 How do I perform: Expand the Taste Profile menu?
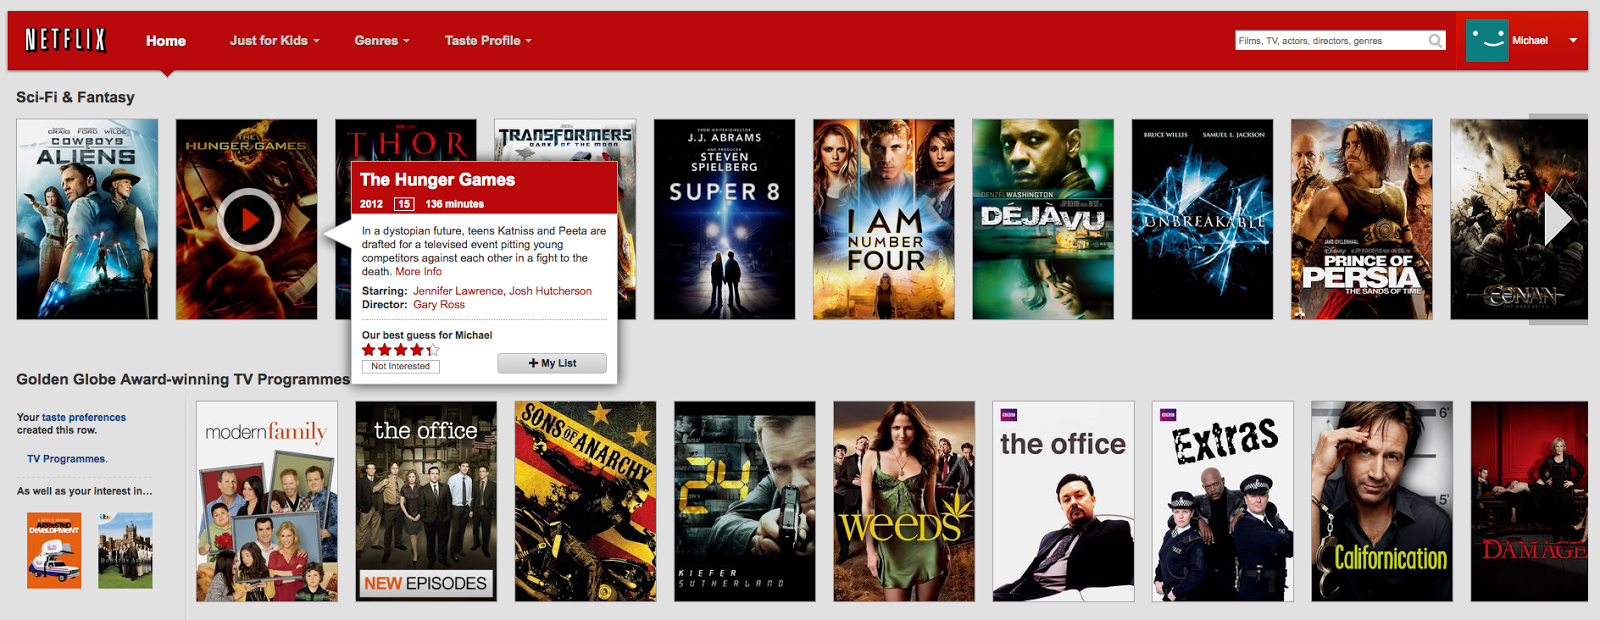[x=488, y=41]
